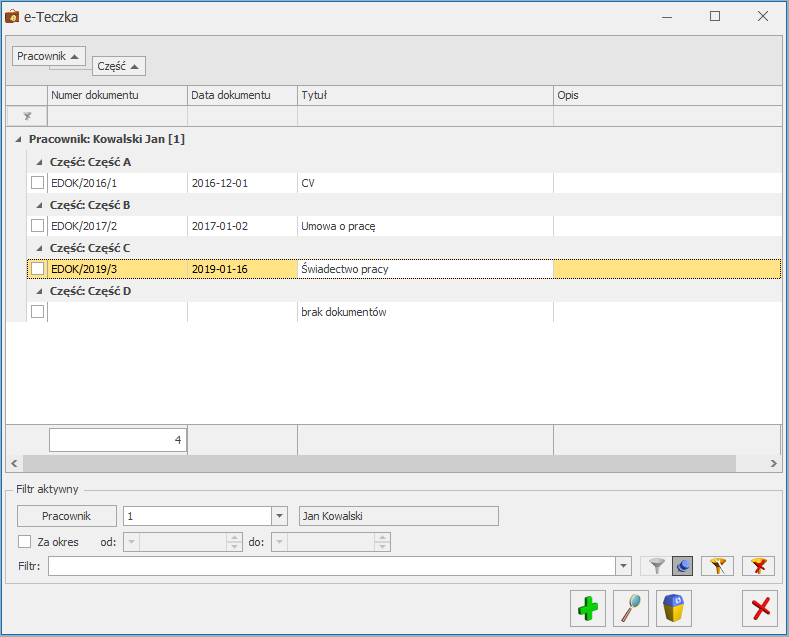Click the Numer dokumentu filter row cell
Viewport: 789px width, 637px height.
117,117
